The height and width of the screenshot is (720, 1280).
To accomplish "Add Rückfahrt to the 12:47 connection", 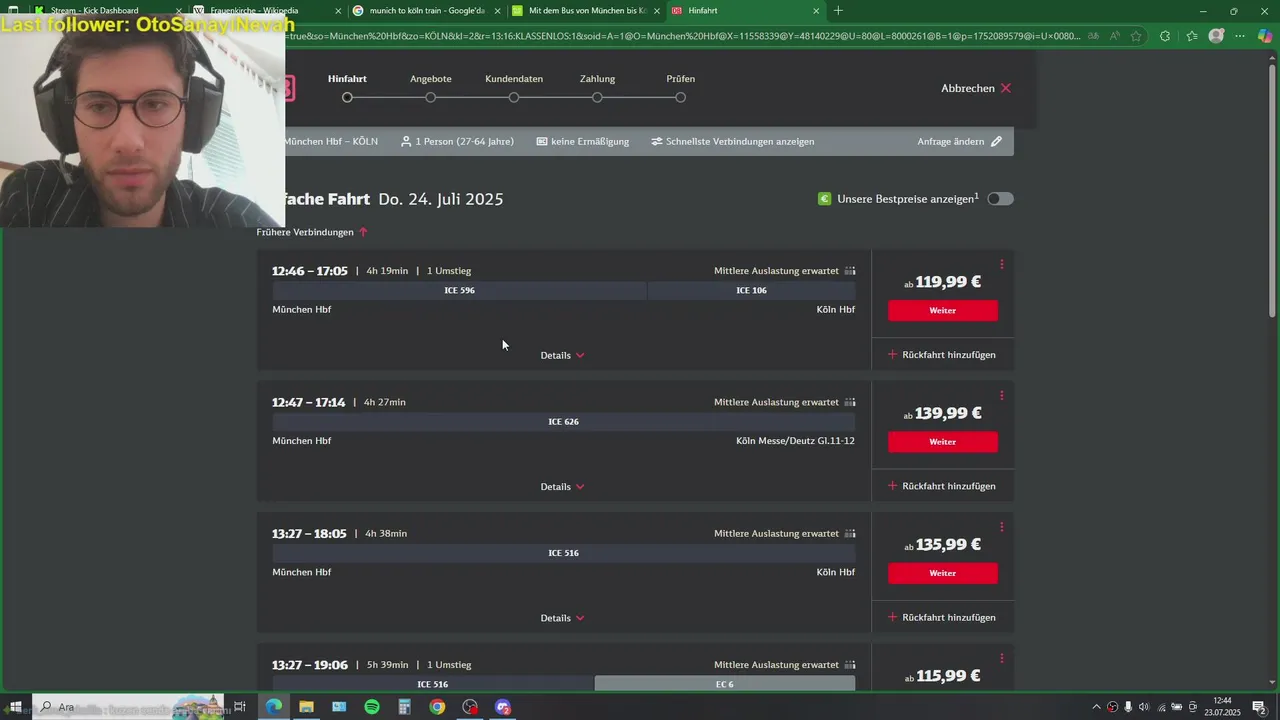I will [942, 486].
